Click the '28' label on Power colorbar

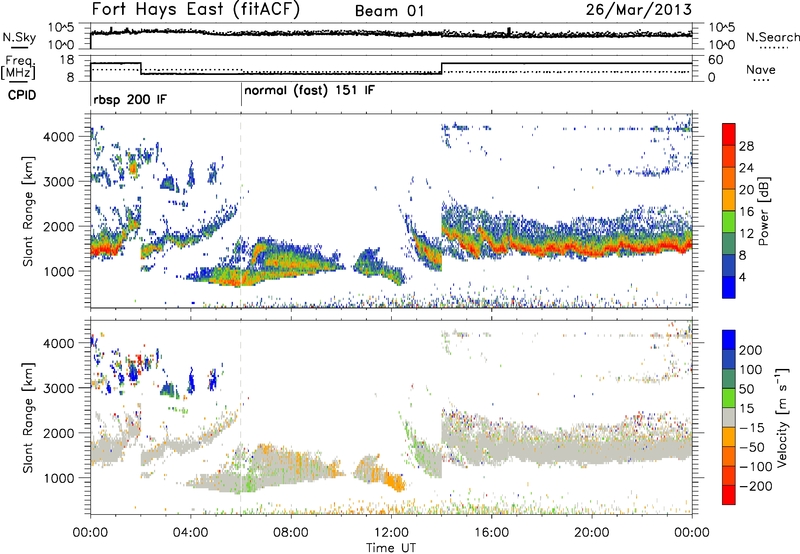pyautogui.click(x=746, y=146)
